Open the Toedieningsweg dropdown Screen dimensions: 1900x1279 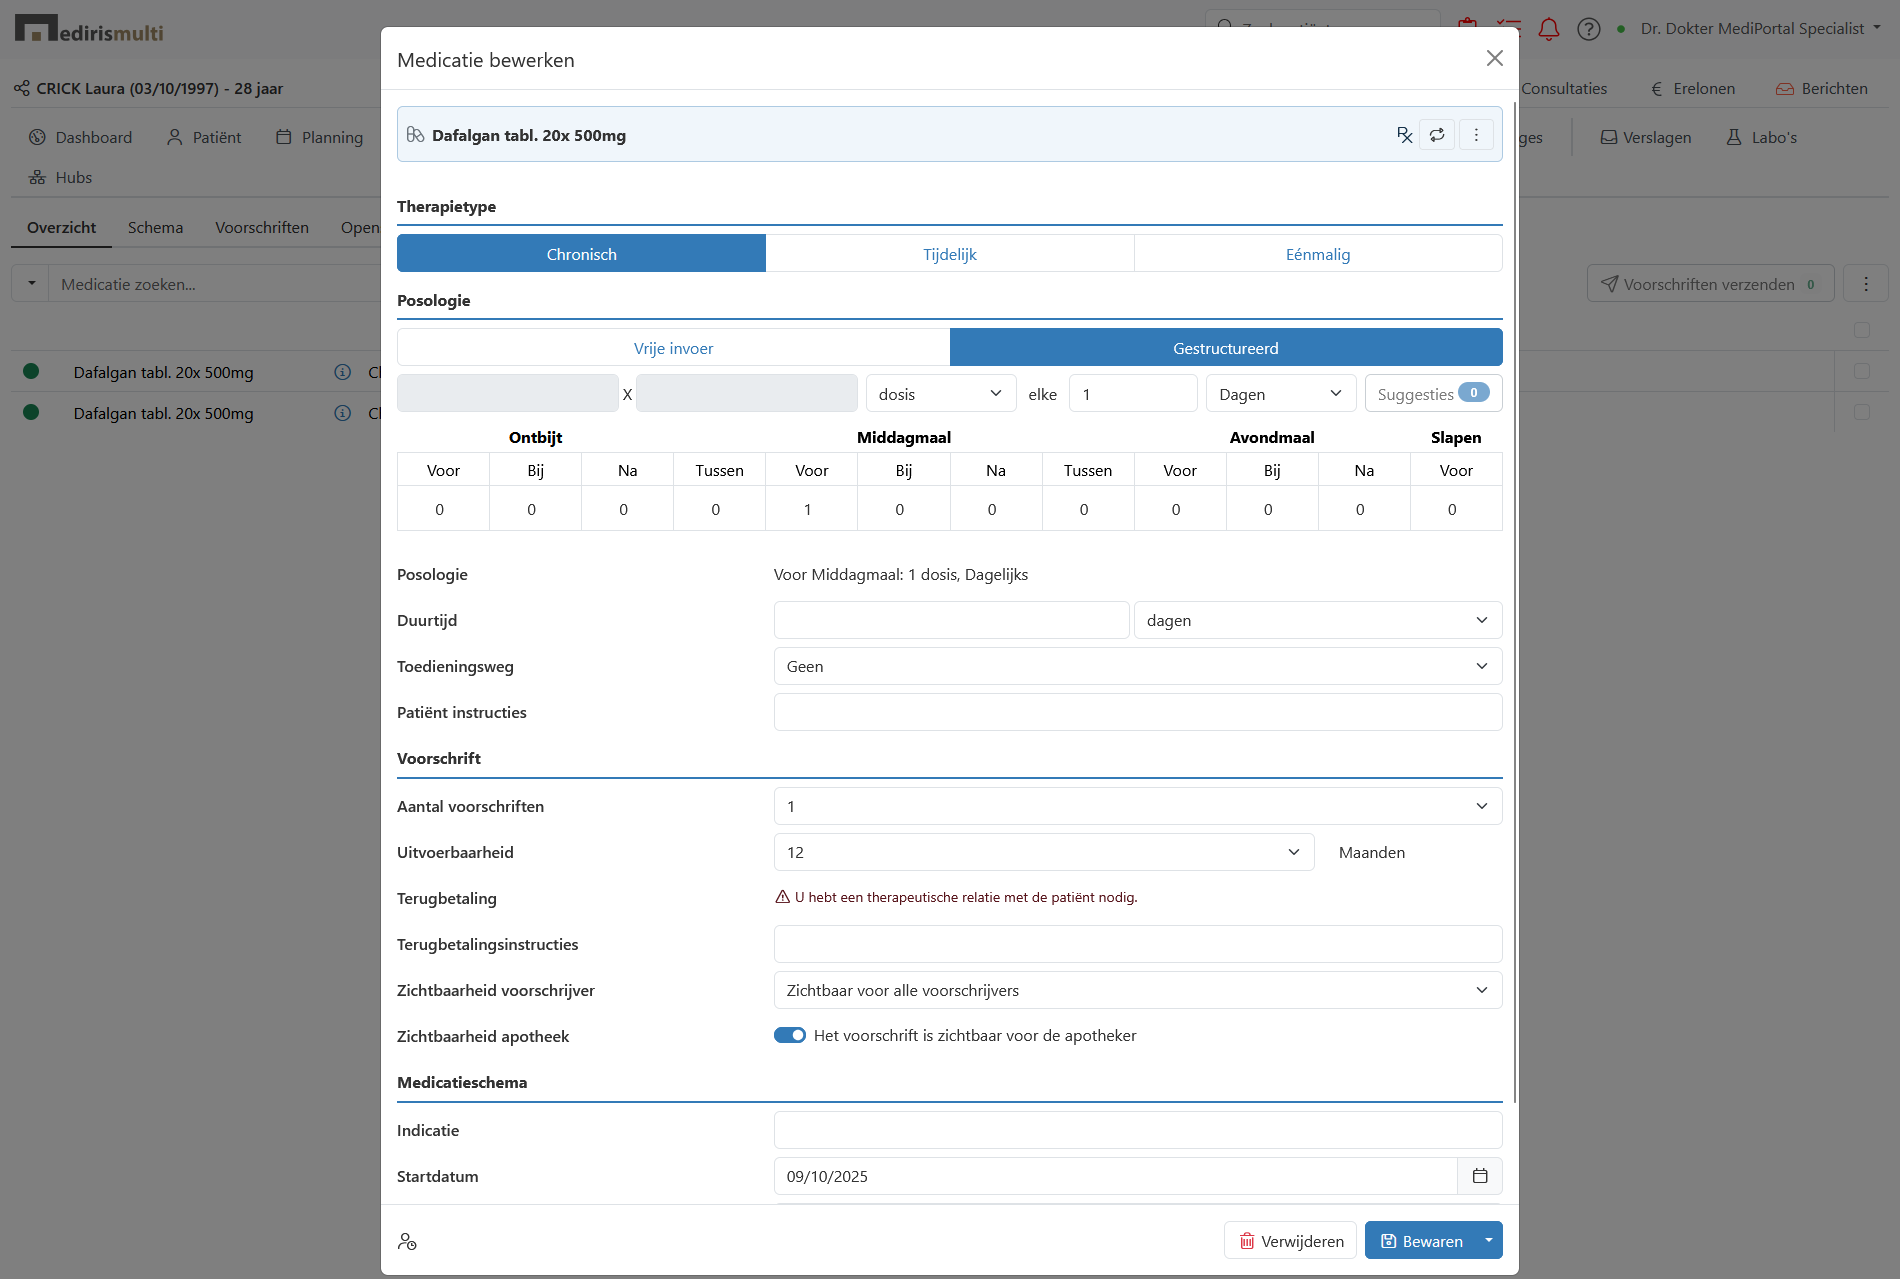pyautogui.click(x=1138, y=666)
